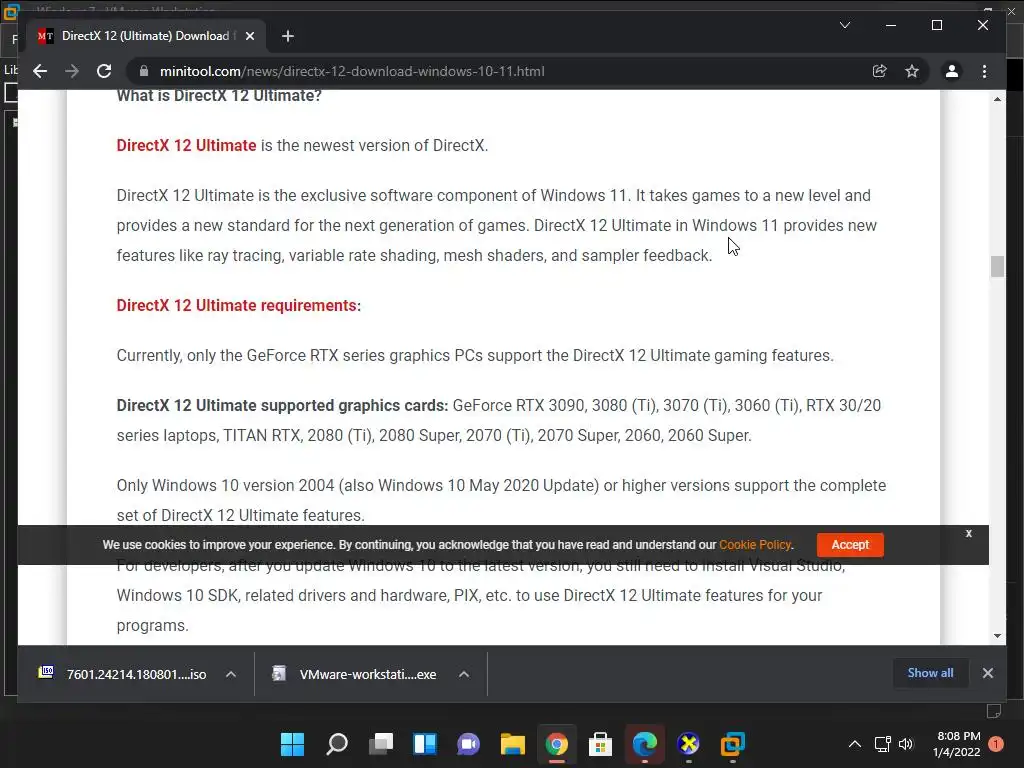
Task: Reload the minitool page
Action: [104, 71]
